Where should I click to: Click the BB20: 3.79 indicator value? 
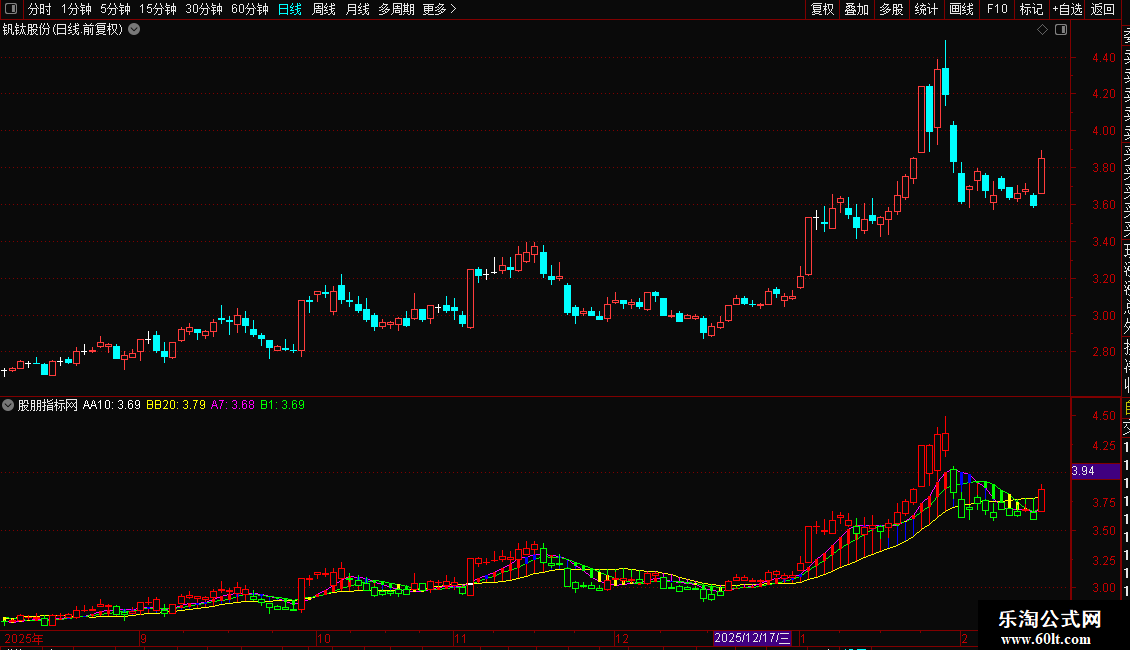click(x=176, y=405)
